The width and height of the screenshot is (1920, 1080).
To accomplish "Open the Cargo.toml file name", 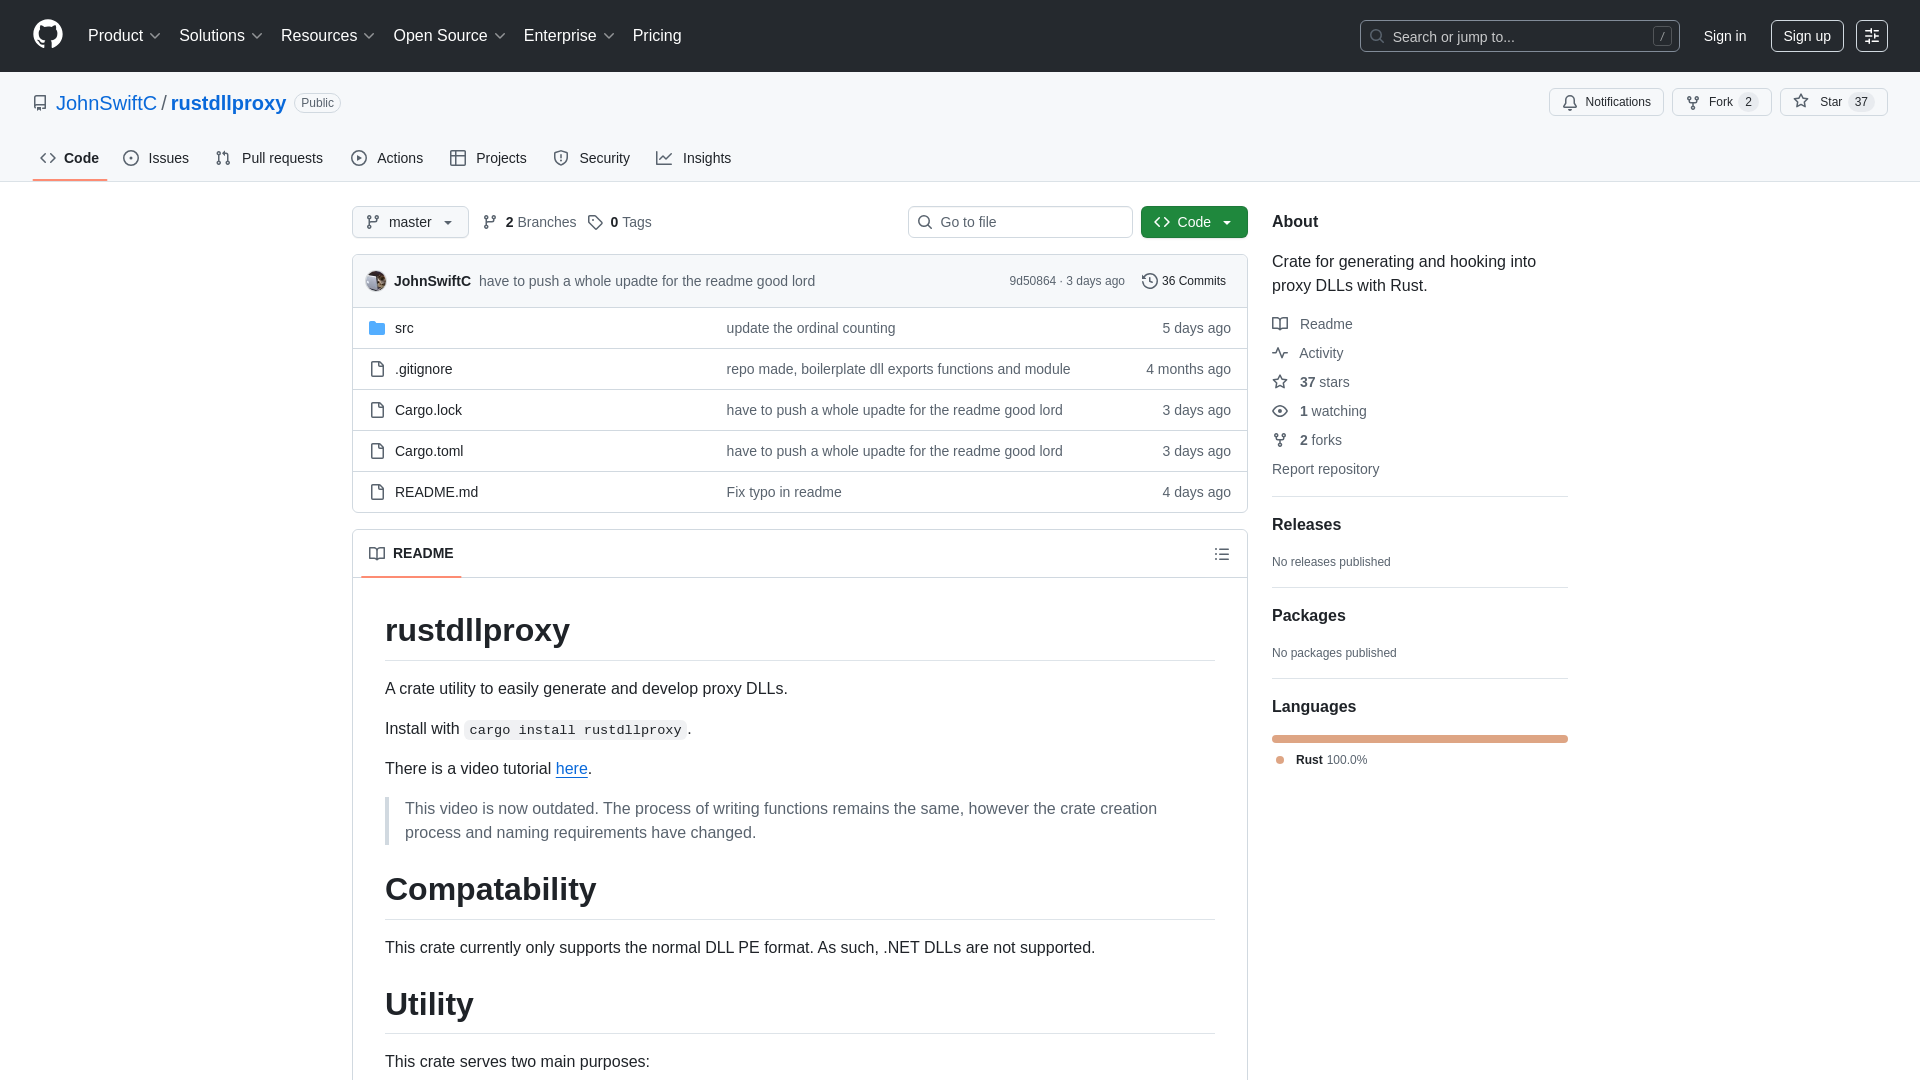I will pyautogui.click(x=429, y=451).
